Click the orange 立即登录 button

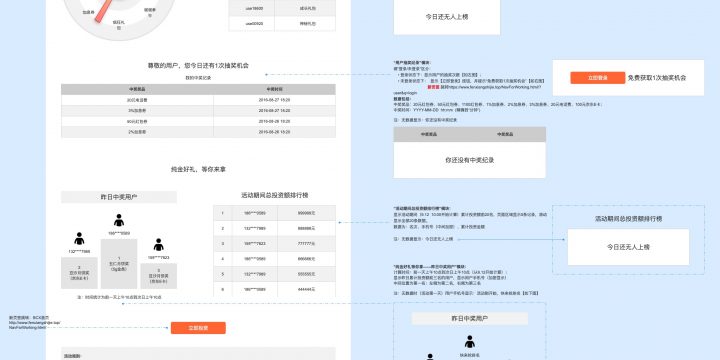(x=597, y=78)
